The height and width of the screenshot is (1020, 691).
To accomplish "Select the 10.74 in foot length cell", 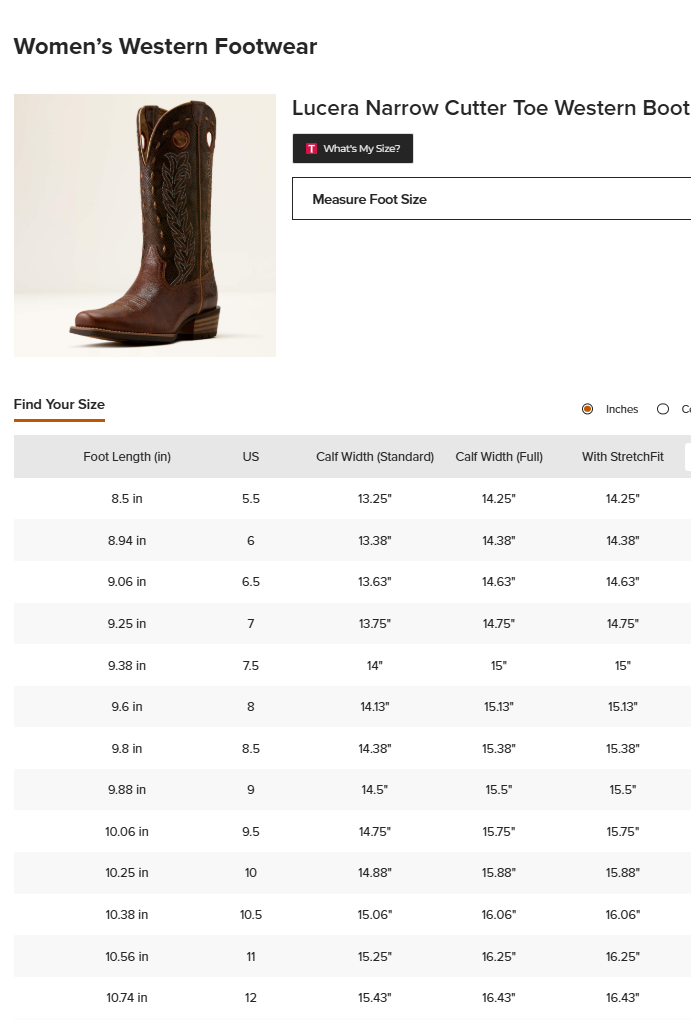I will click(127, 997).
